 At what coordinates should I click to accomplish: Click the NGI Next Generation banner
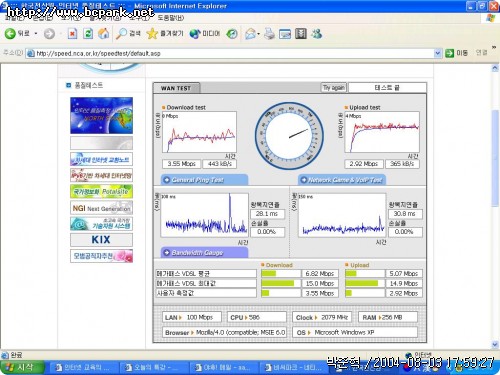tap(101, 208)
